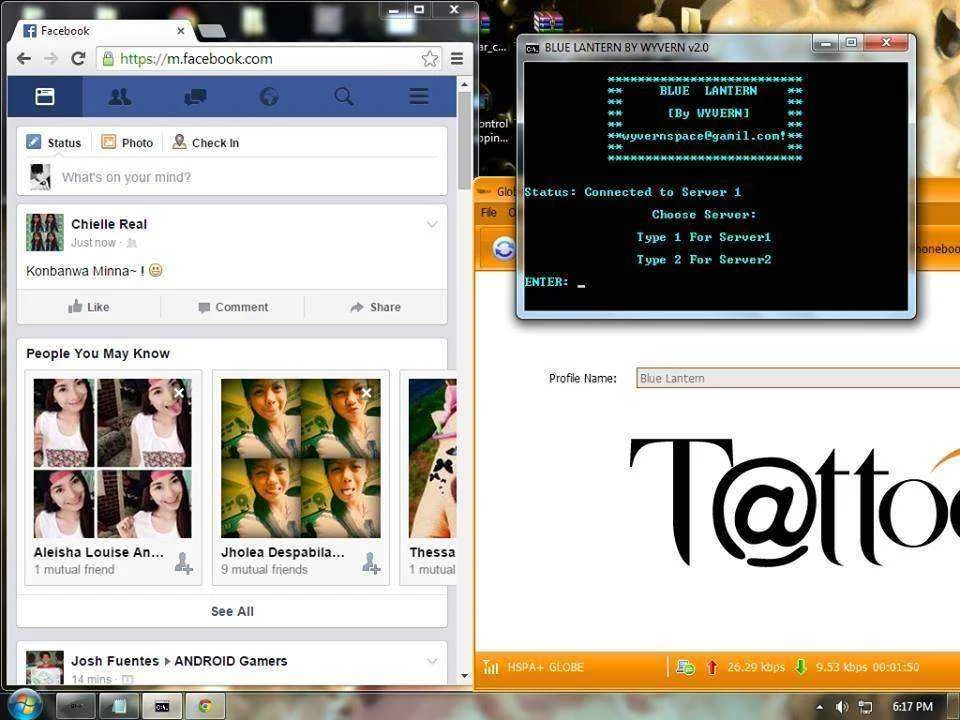Click scrollbar up arrow in Chrome
This screenshot has width=960, height=720.
465,84
